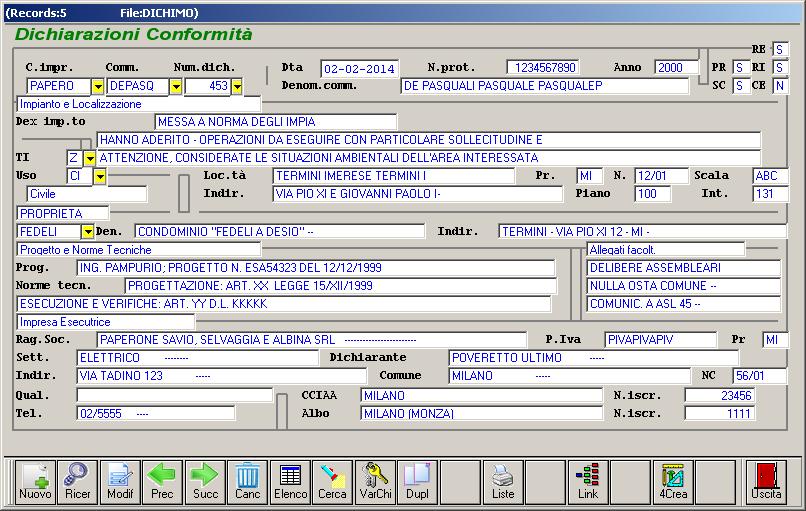
Task: Click the Prog. field ING. PAMPURIO
Action: pos(316,268)
